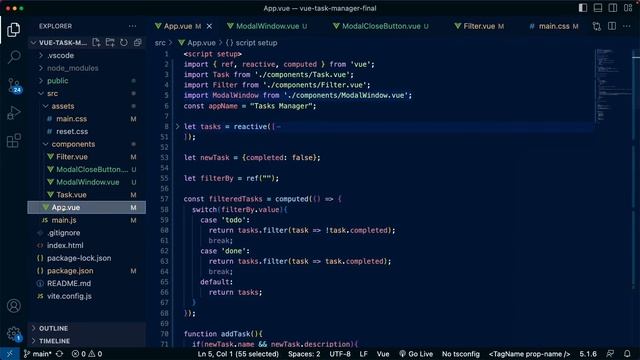The height and width of the screenshot is (360, 640).
Task: Click the 5.1.6 TypeScript version item
Action: (x=588, y=354)
